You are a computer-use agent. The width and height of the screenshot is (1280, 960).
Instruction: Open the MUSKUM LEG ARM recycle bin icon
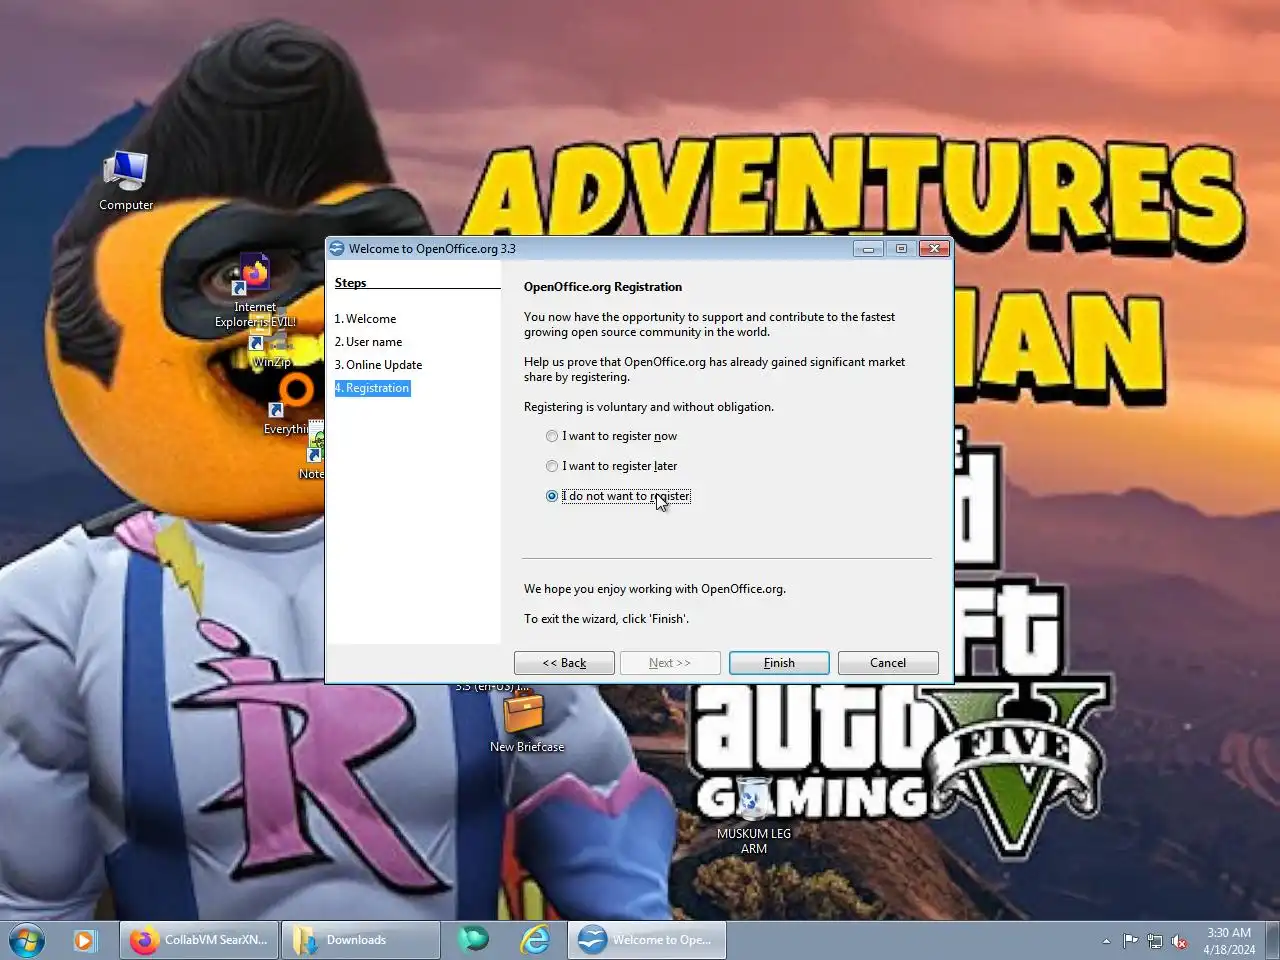[x=754, y=815]
